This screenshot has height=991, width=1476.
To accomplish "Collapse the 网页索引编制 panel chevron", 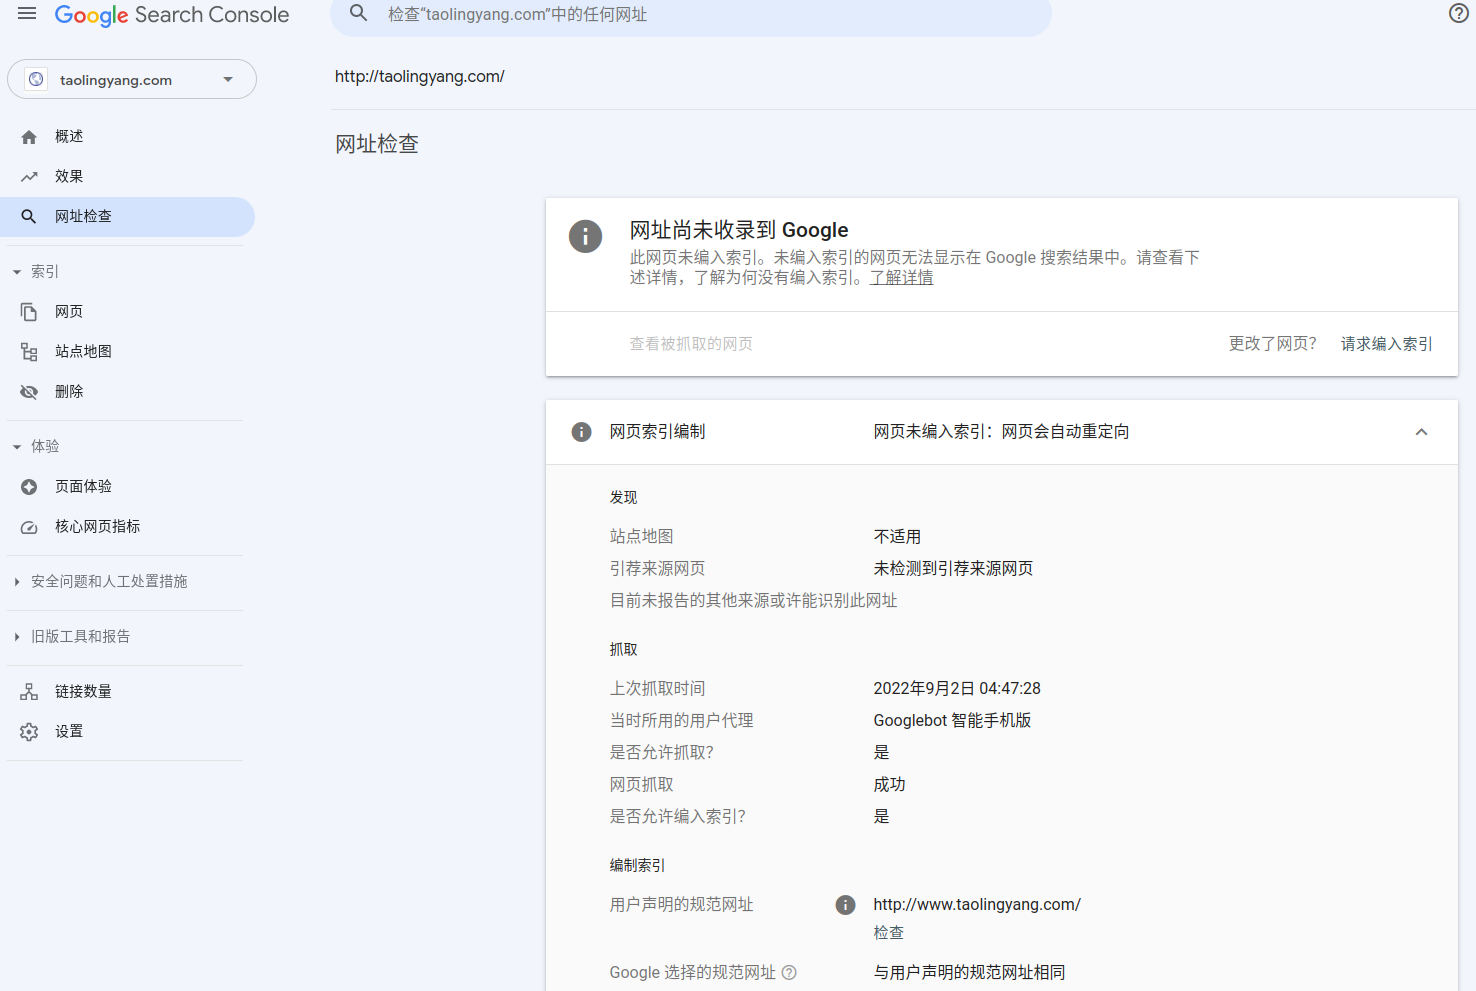I will [1421, 432].
